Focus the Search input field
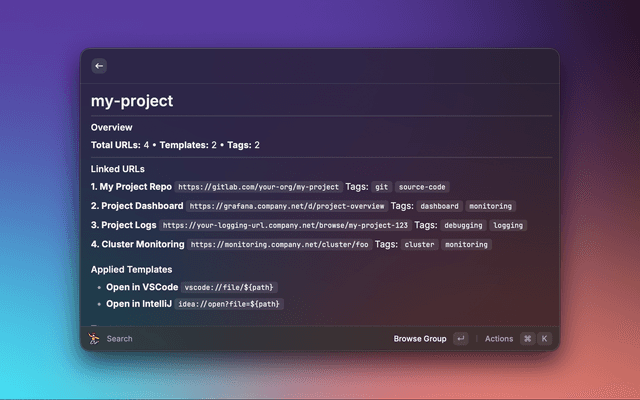640x400 pixels. pyautogui.click(x=200, y=339)
